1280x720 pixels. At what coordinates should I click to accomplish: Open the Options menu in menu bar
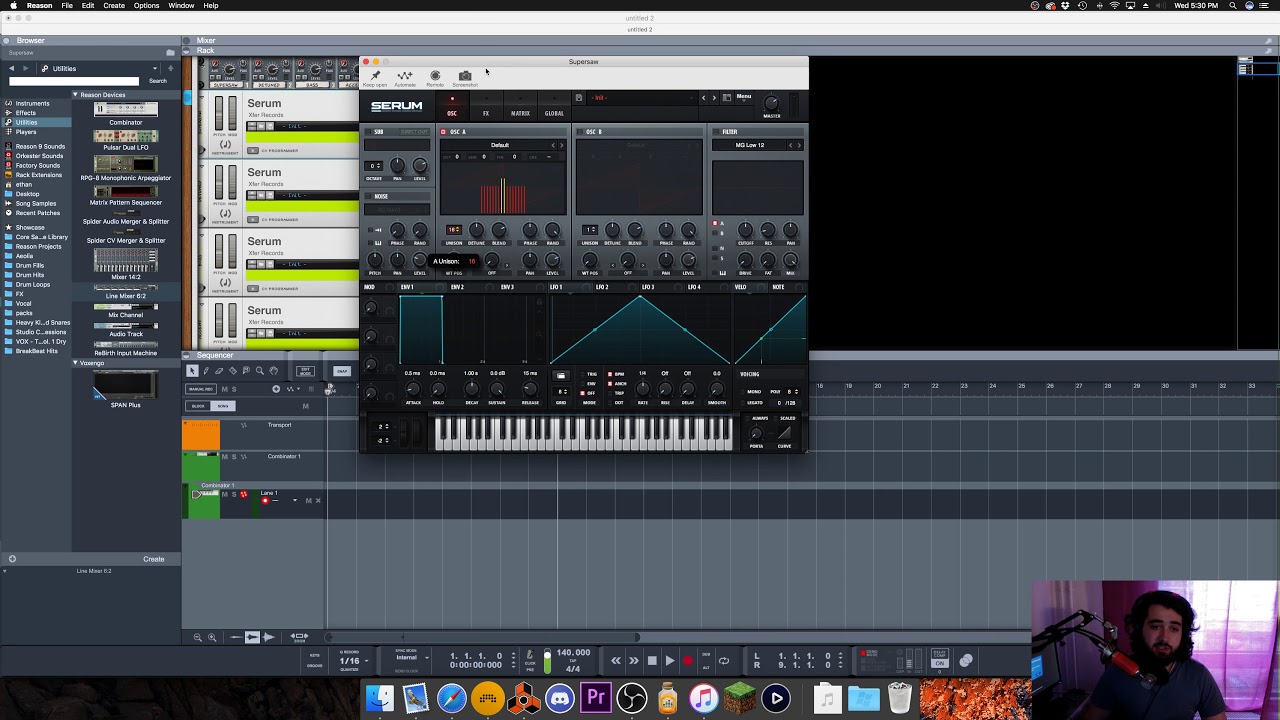(x=146, y=6)
